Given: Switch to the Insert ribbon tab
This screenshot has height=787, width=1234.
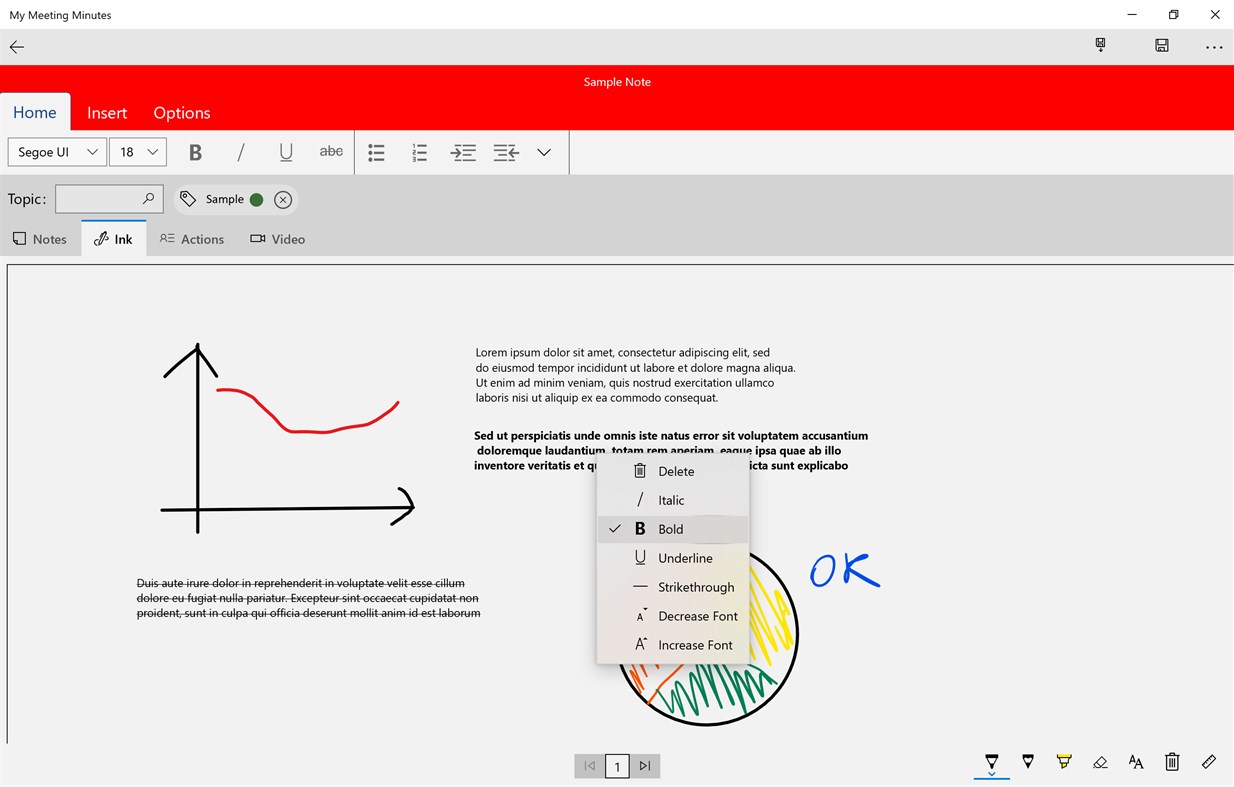Looking at the screenshot, I should tap(107, 112).
